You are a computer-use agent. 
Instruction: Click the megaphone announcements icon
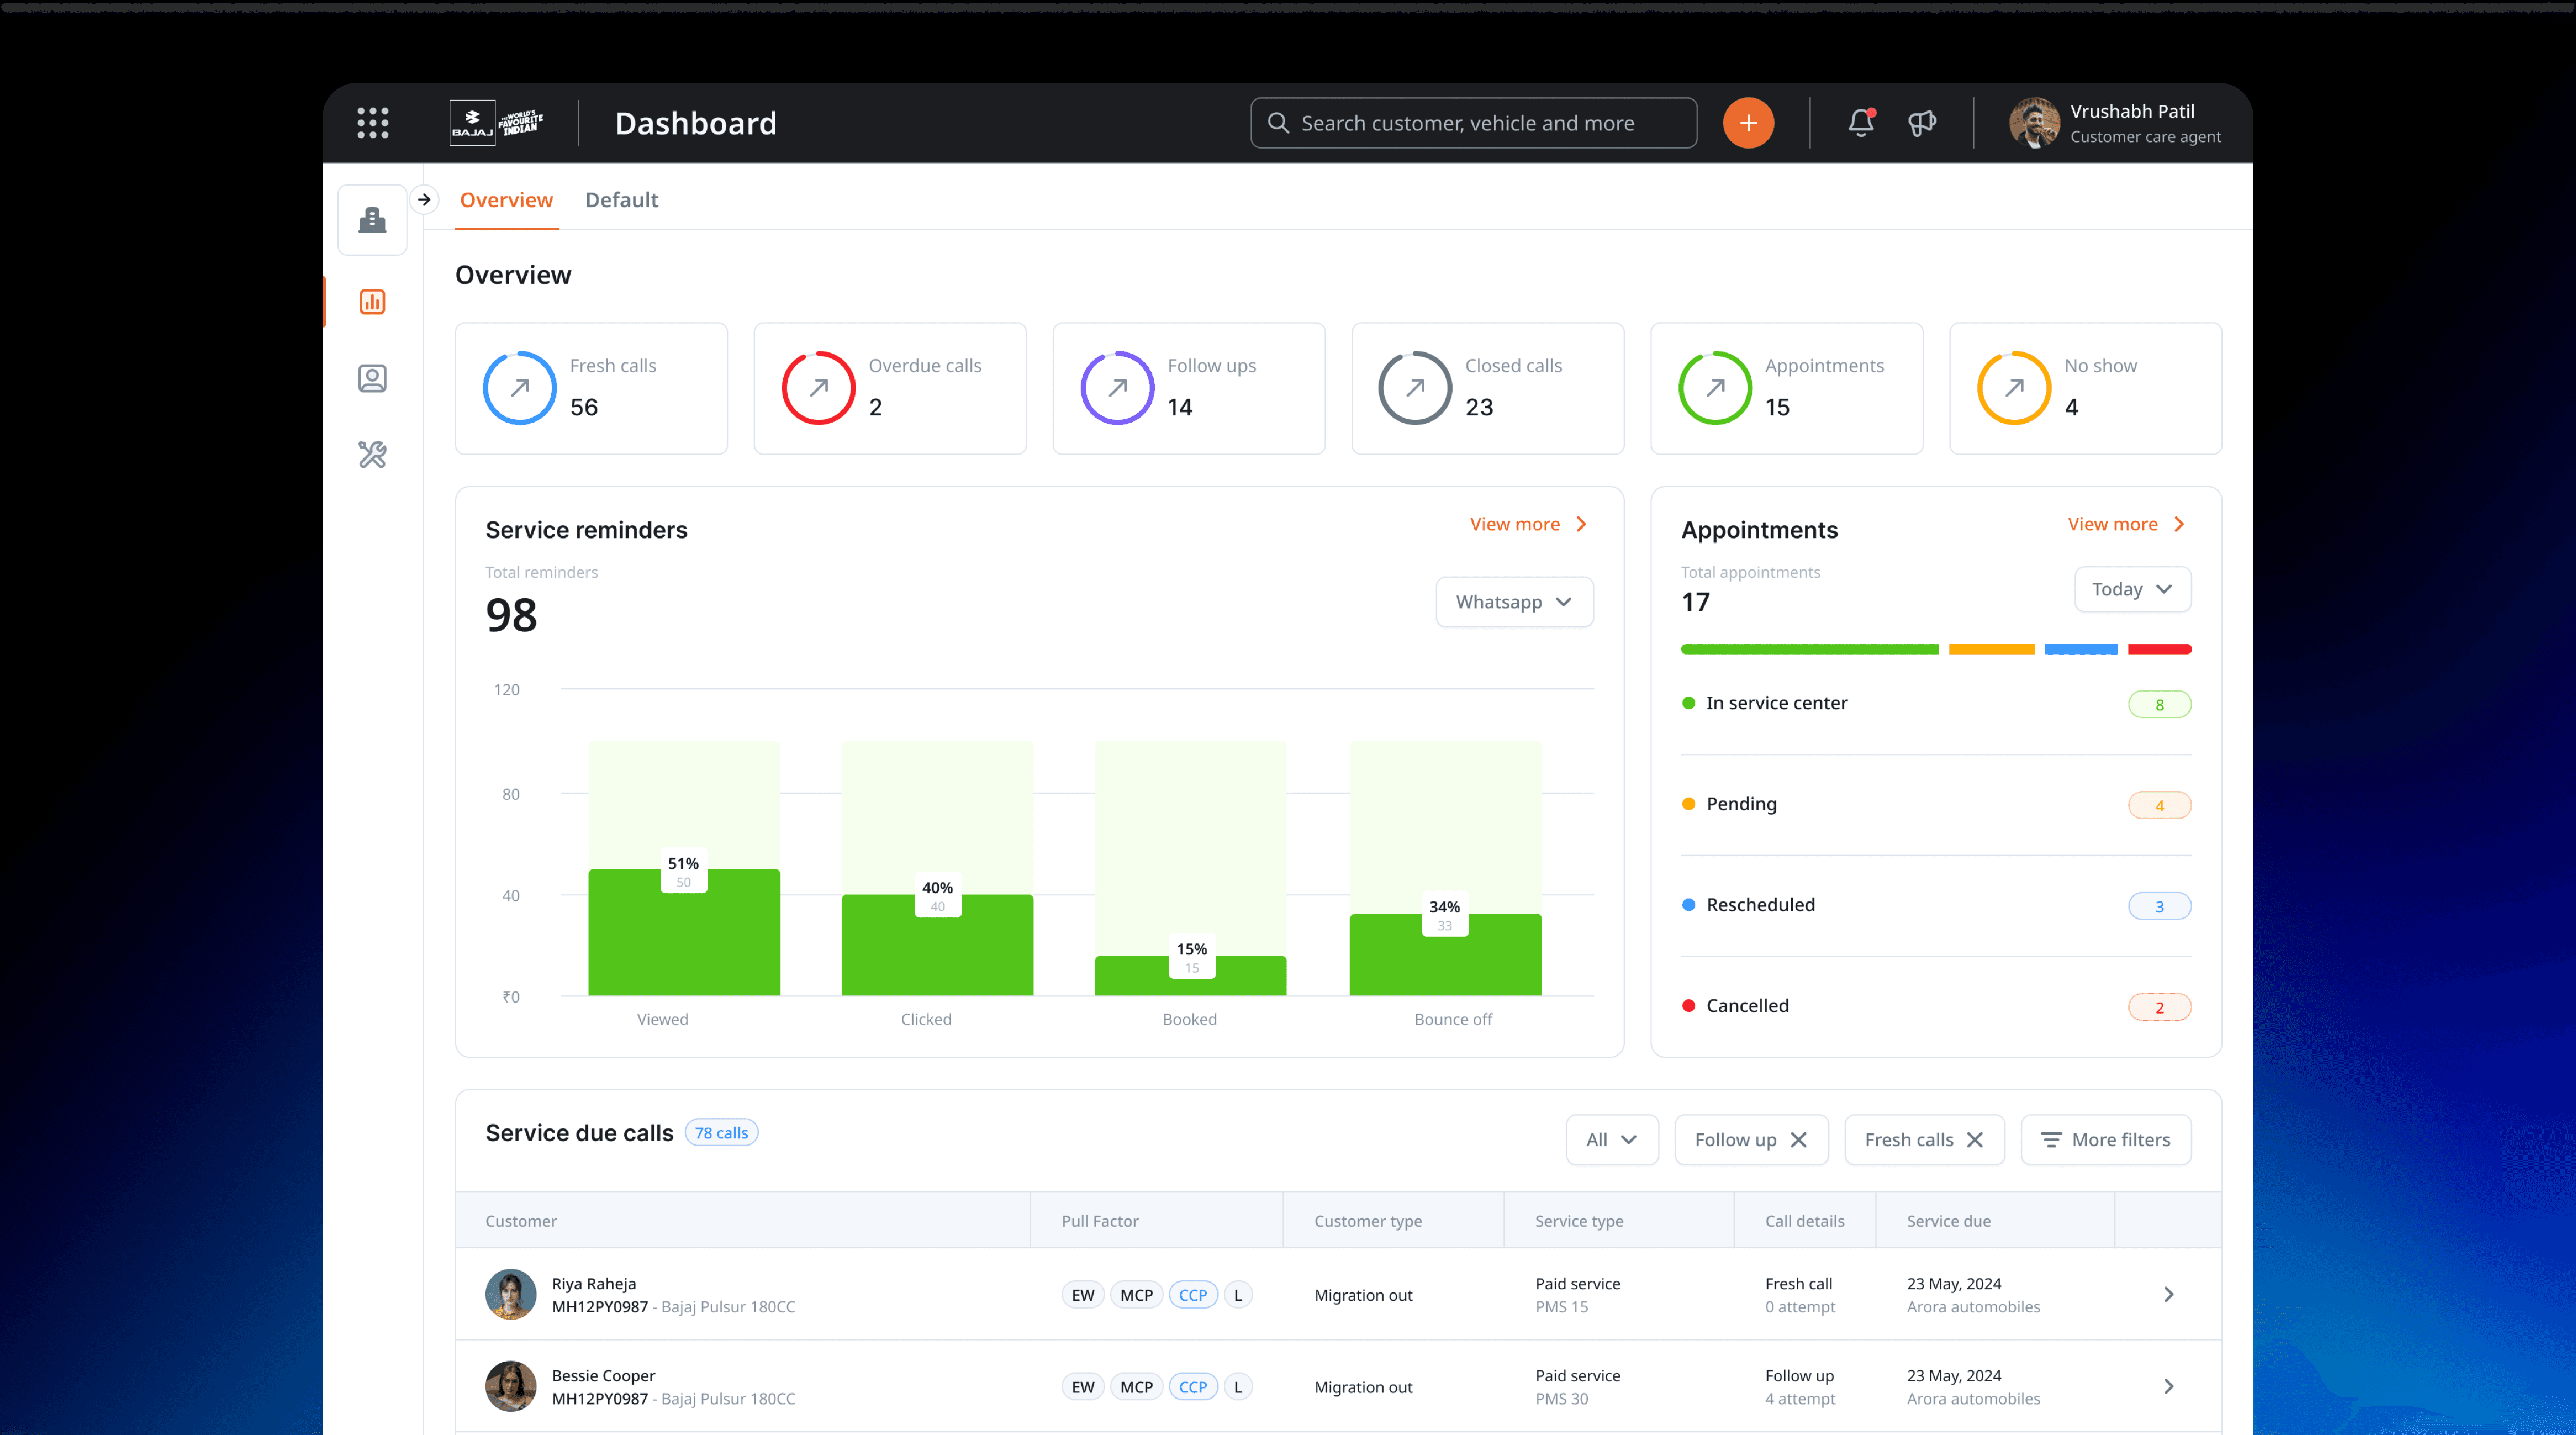pos(1921,123)
